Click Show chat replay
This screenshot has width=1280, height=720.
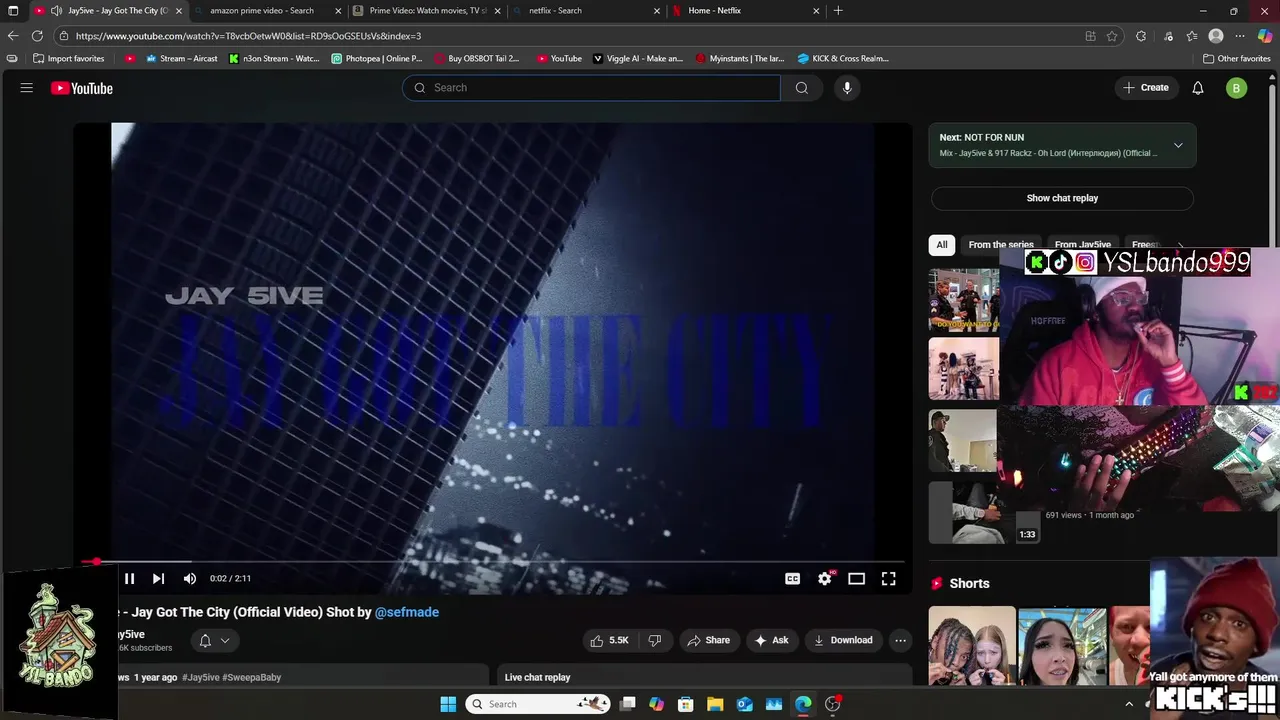click(x=1062, y=198)
